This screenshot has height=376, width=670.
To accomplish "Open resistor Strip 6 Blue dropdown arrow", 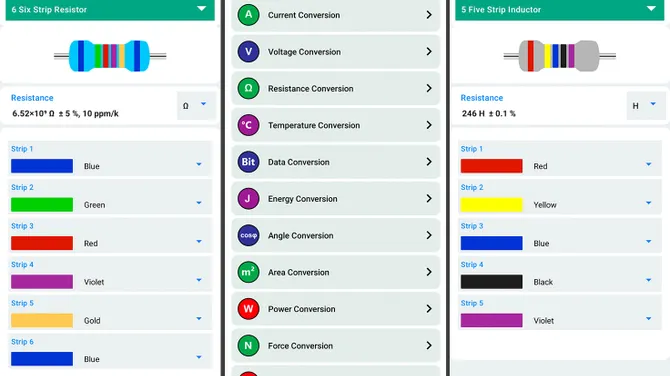I will tap(199, 357).
